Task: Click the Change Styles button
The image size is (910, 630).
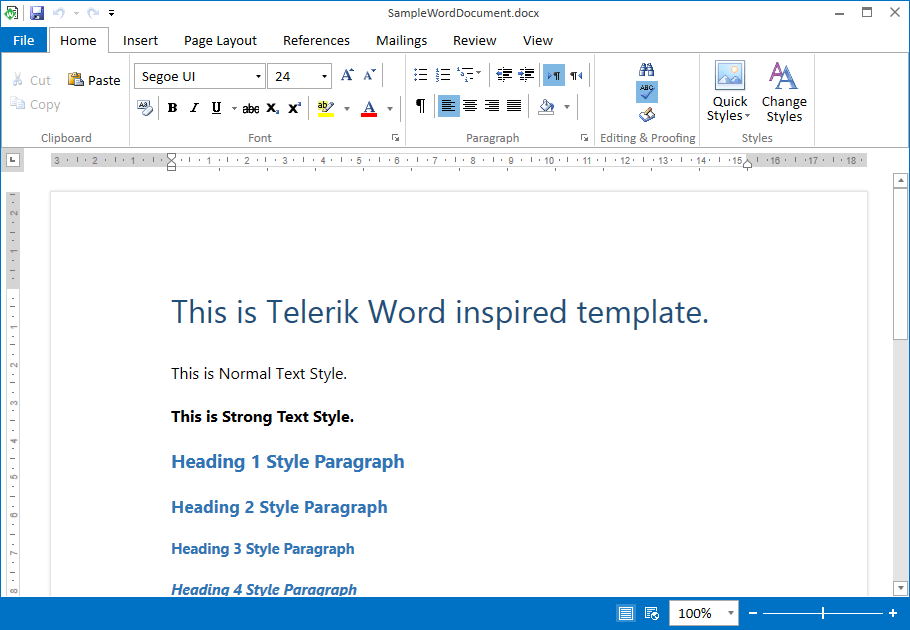Action: (784, 95)
